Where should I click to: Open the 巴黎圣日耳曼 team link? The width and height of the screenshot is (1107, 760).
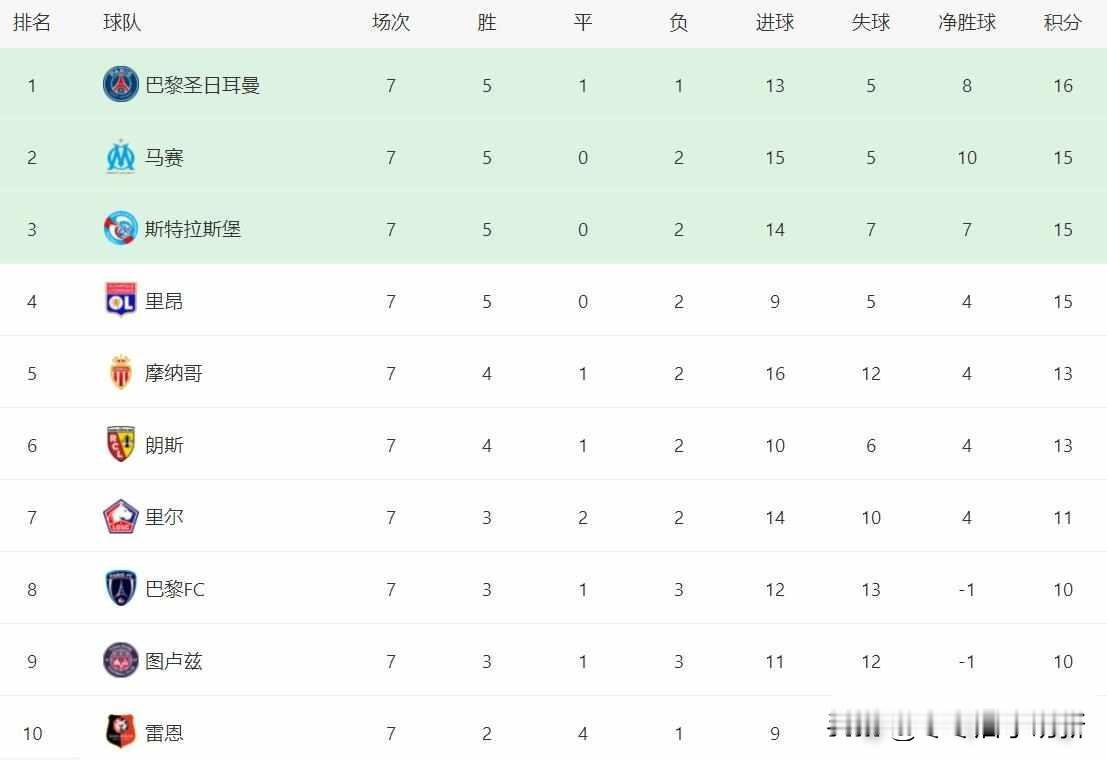click(x=202, y=86)
